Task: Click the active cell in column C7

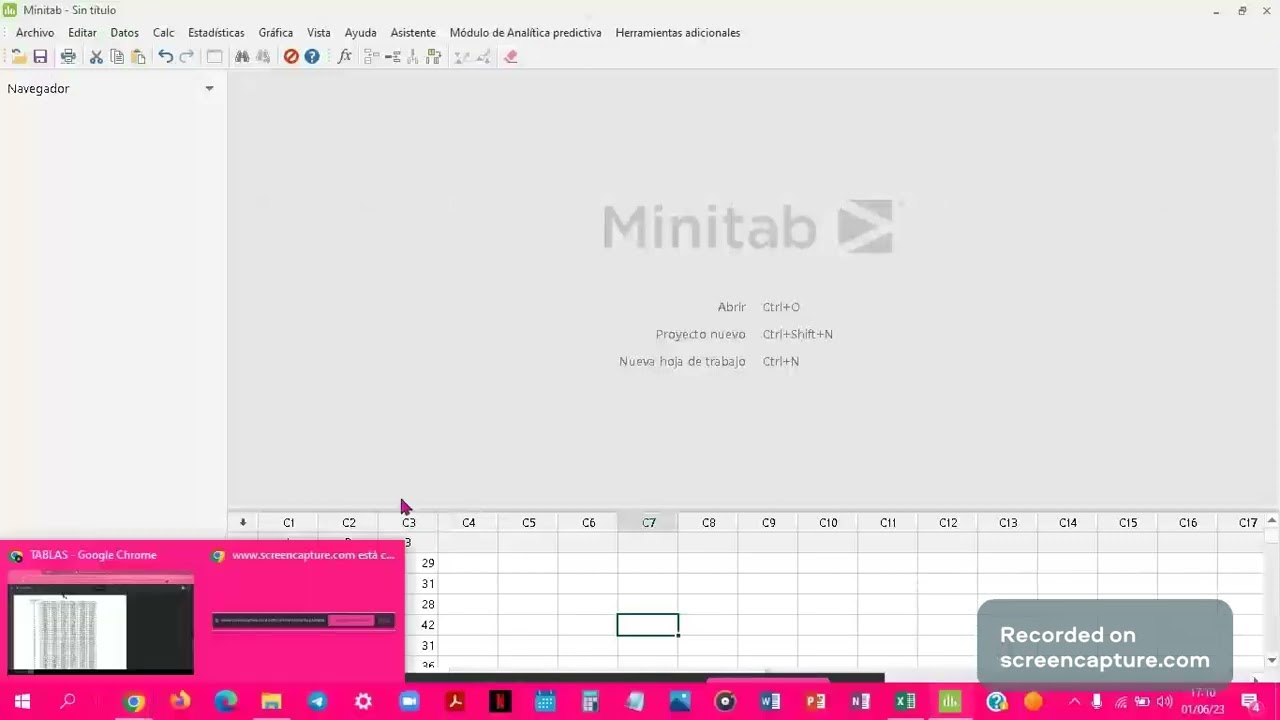Action: point(648,625)
